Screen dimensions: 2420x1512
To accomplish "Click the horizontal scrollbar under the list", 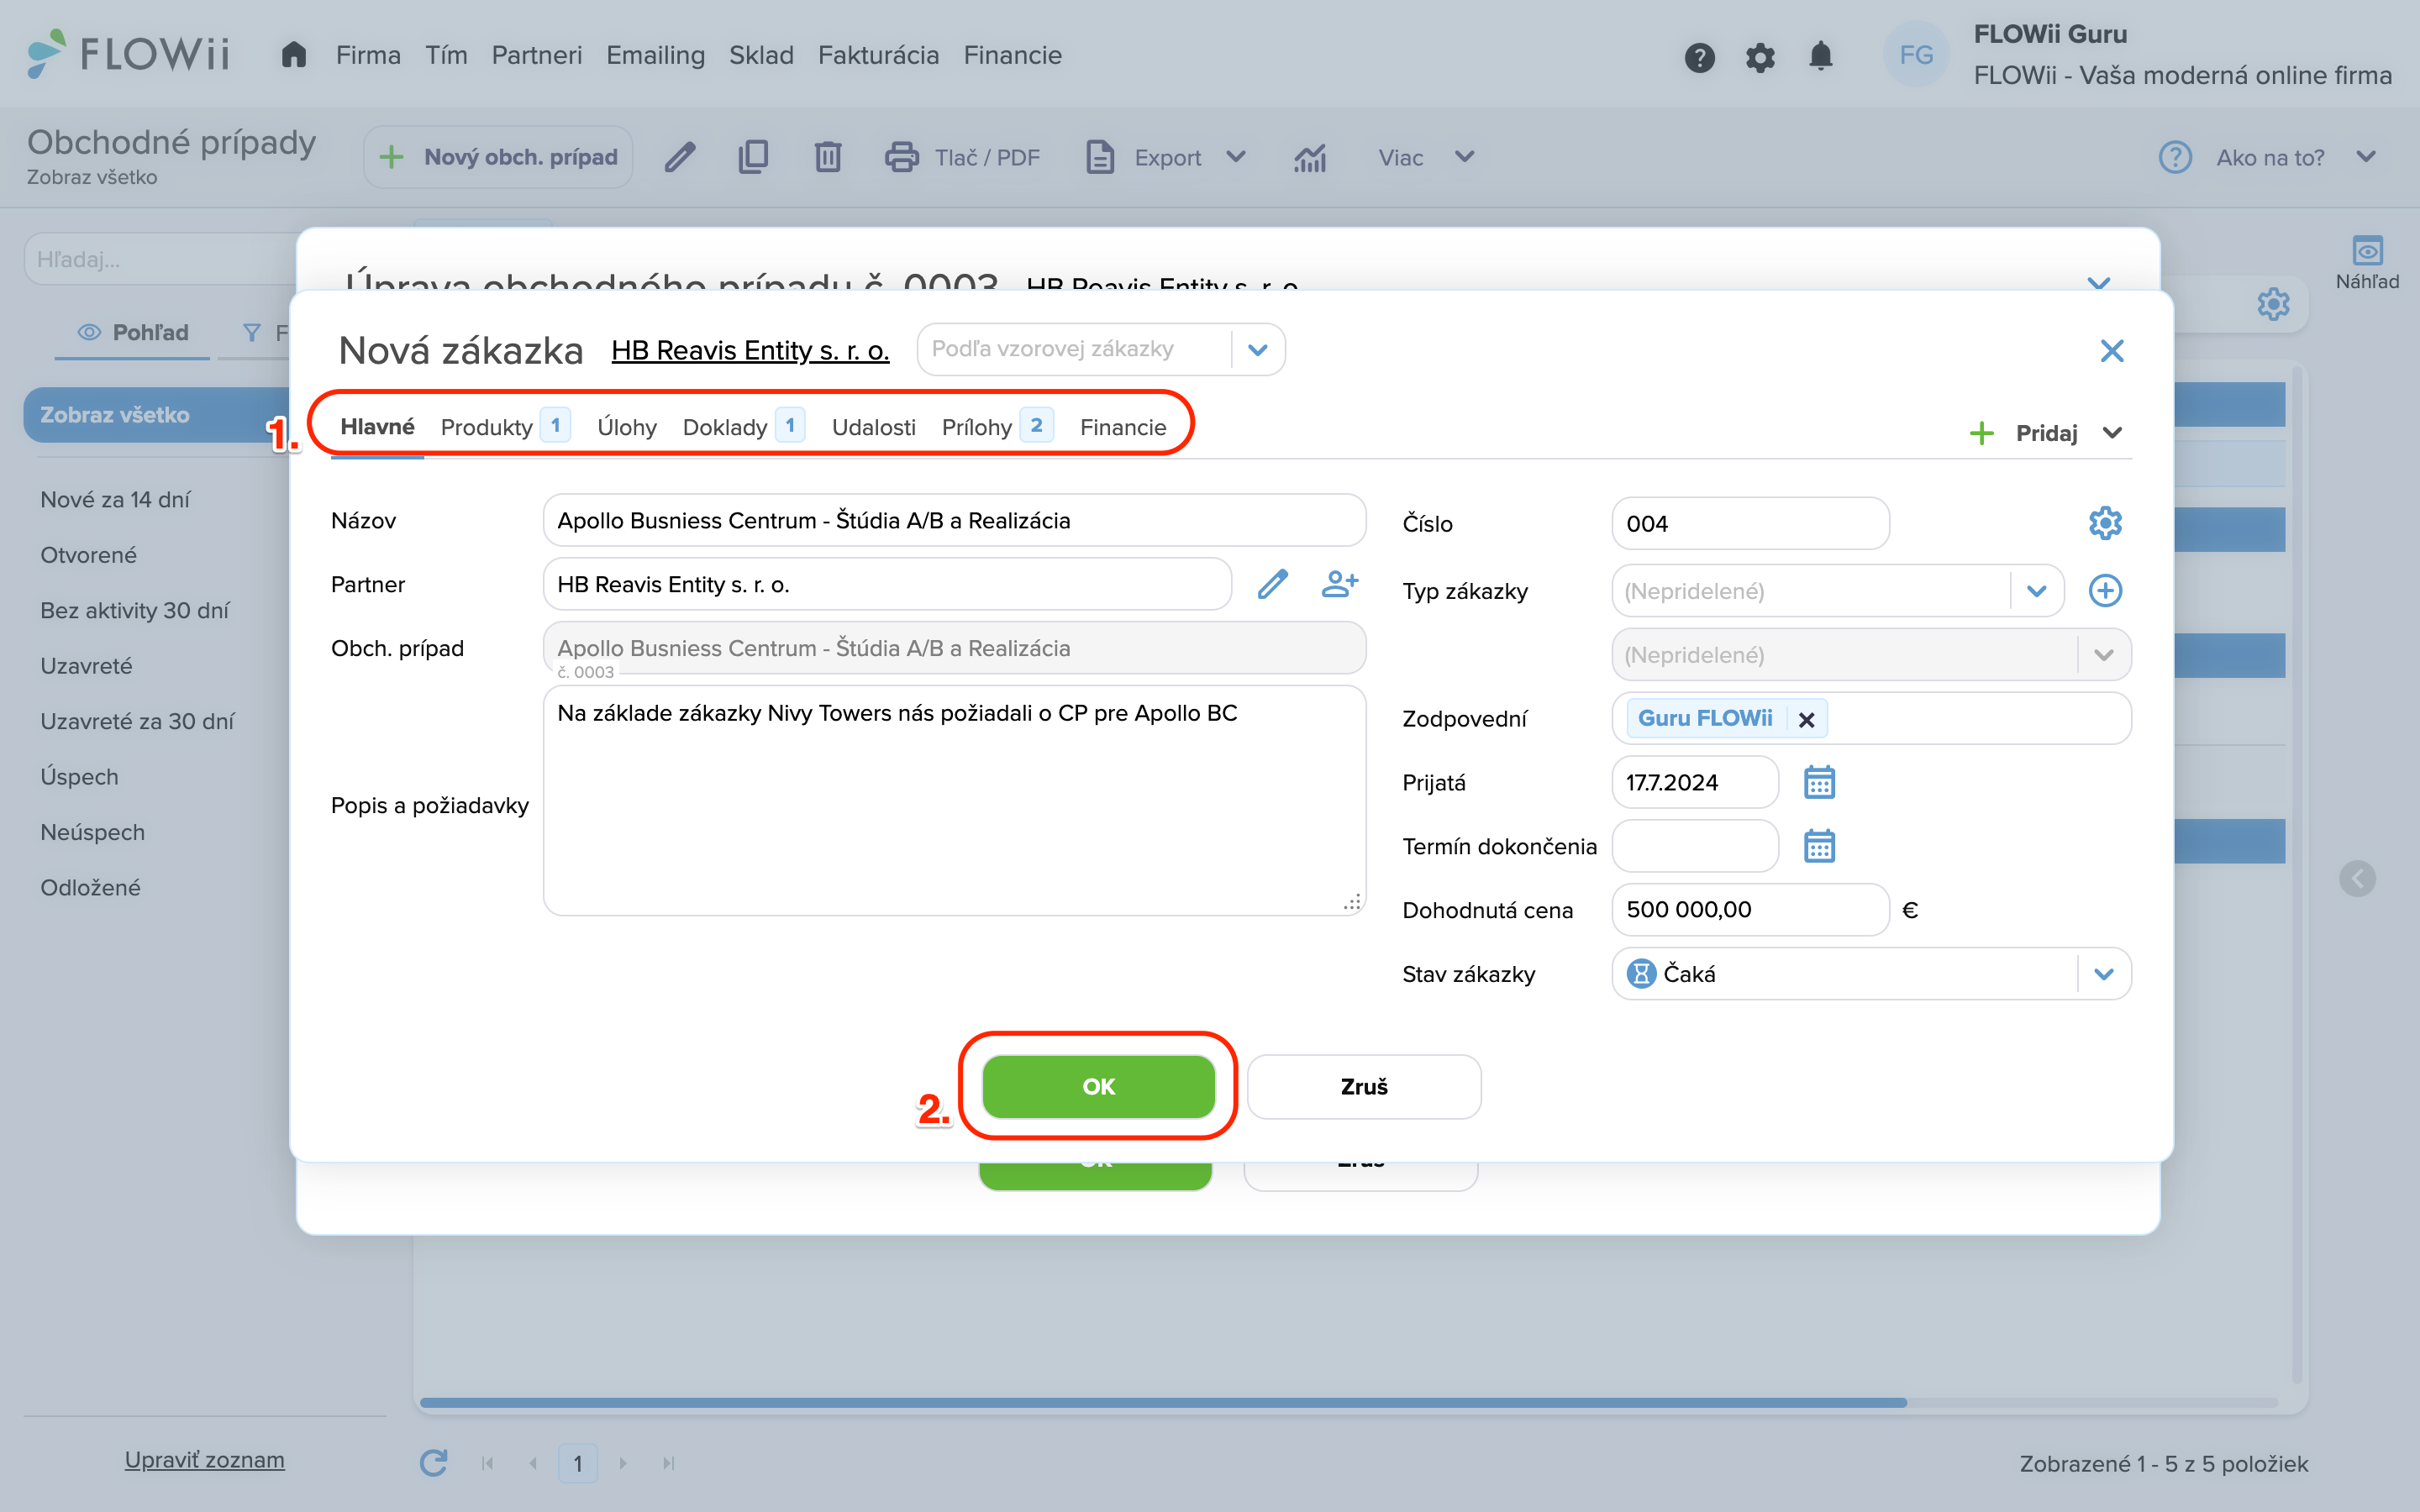I will click(1163, 1402).
